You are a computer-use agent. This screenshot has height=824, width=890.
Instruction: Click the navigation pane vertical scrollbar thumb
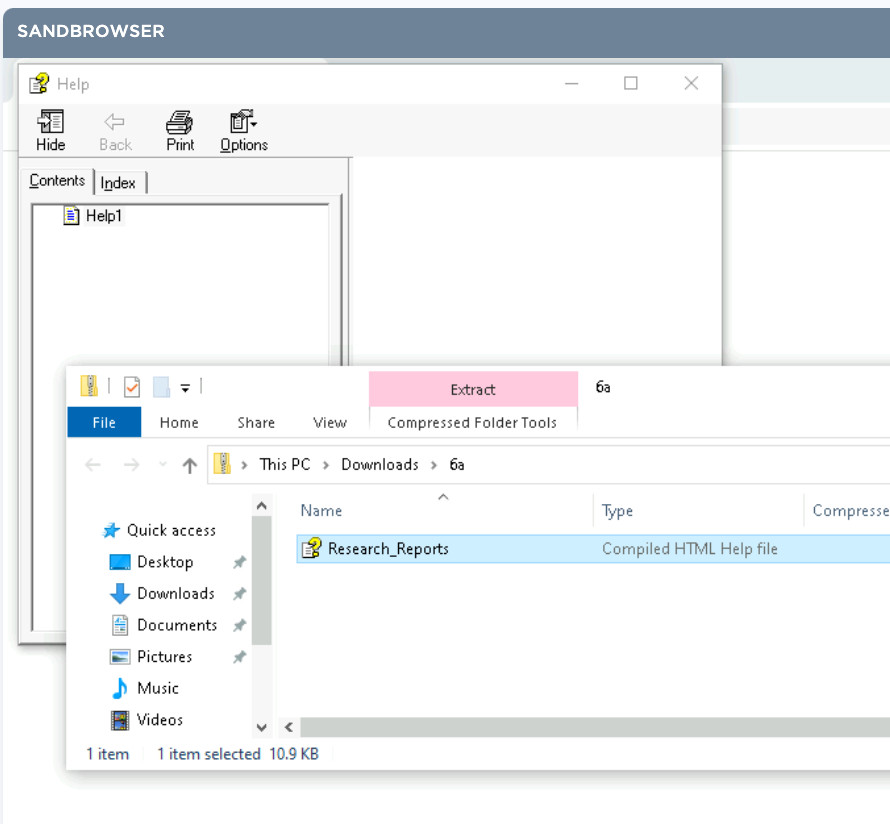tap(262, 580)
